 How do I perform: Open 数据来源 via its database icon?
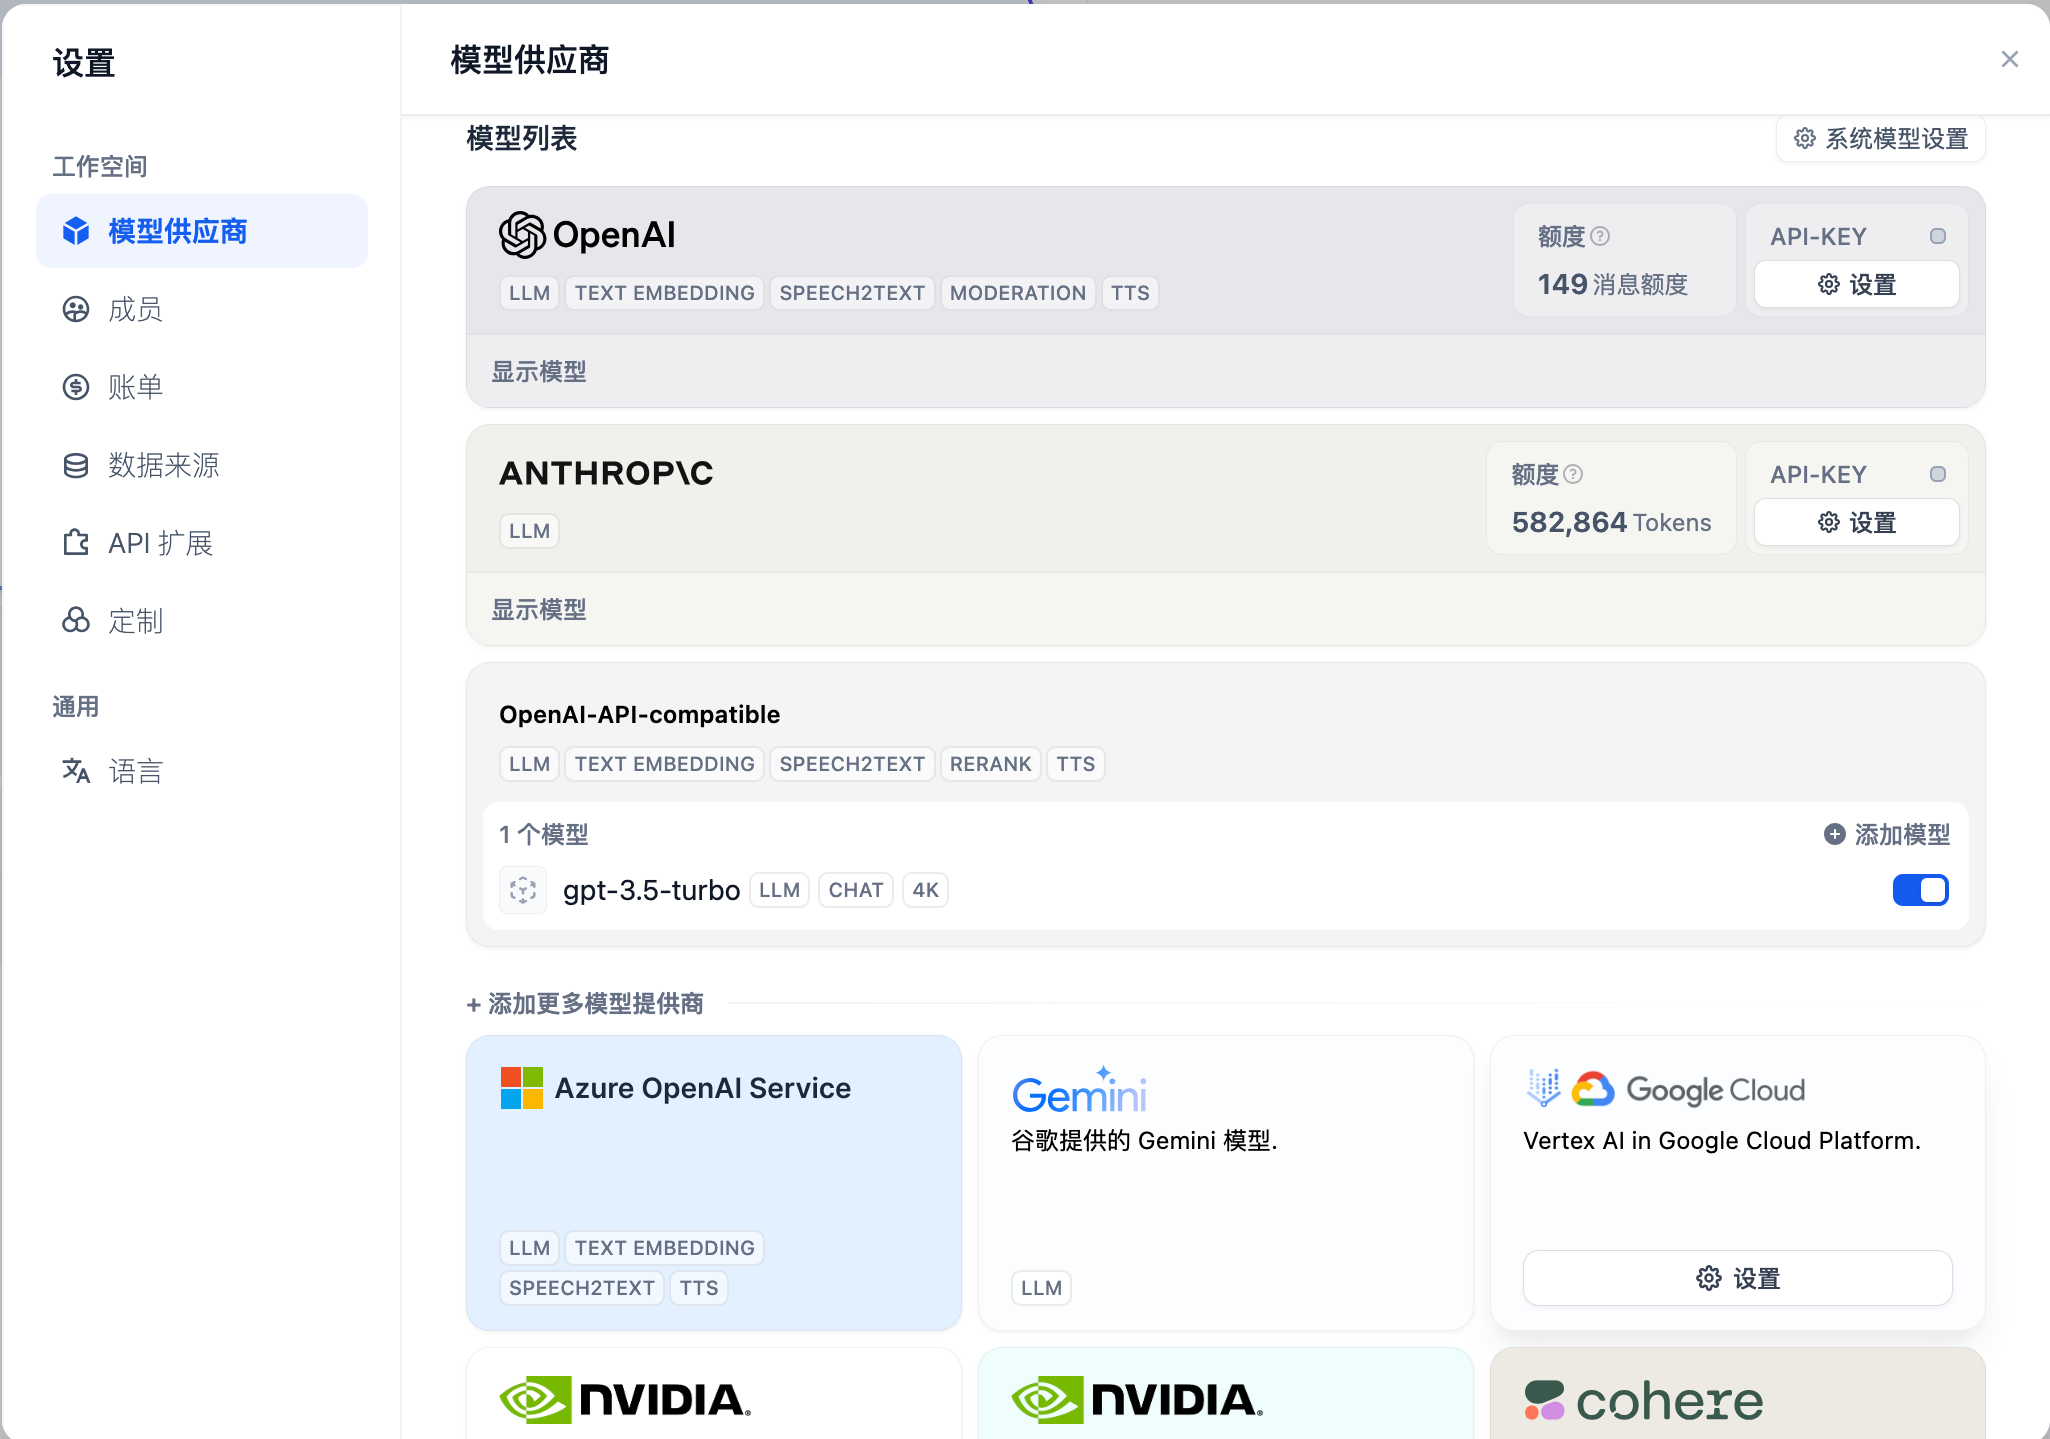(77, 465)
